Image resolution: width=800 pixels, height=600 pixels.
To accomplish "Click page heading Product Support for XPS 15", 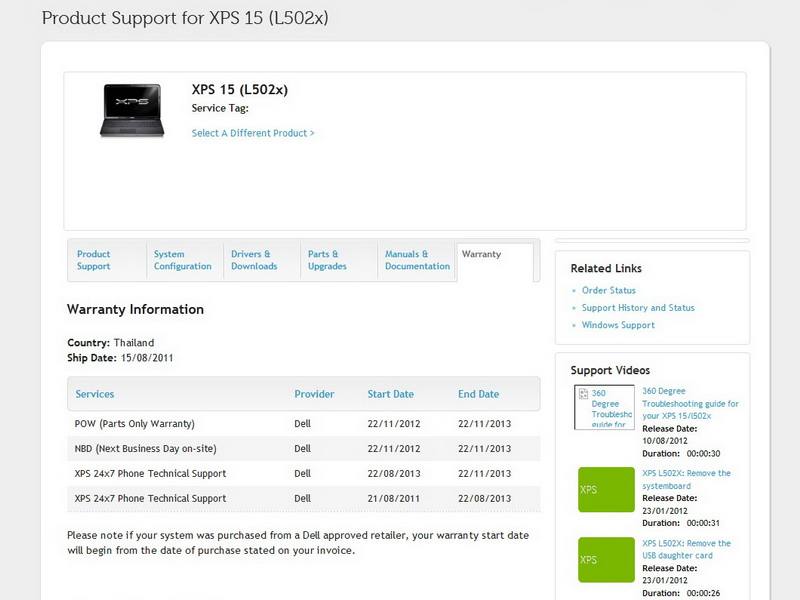I will tap(185, 18).
